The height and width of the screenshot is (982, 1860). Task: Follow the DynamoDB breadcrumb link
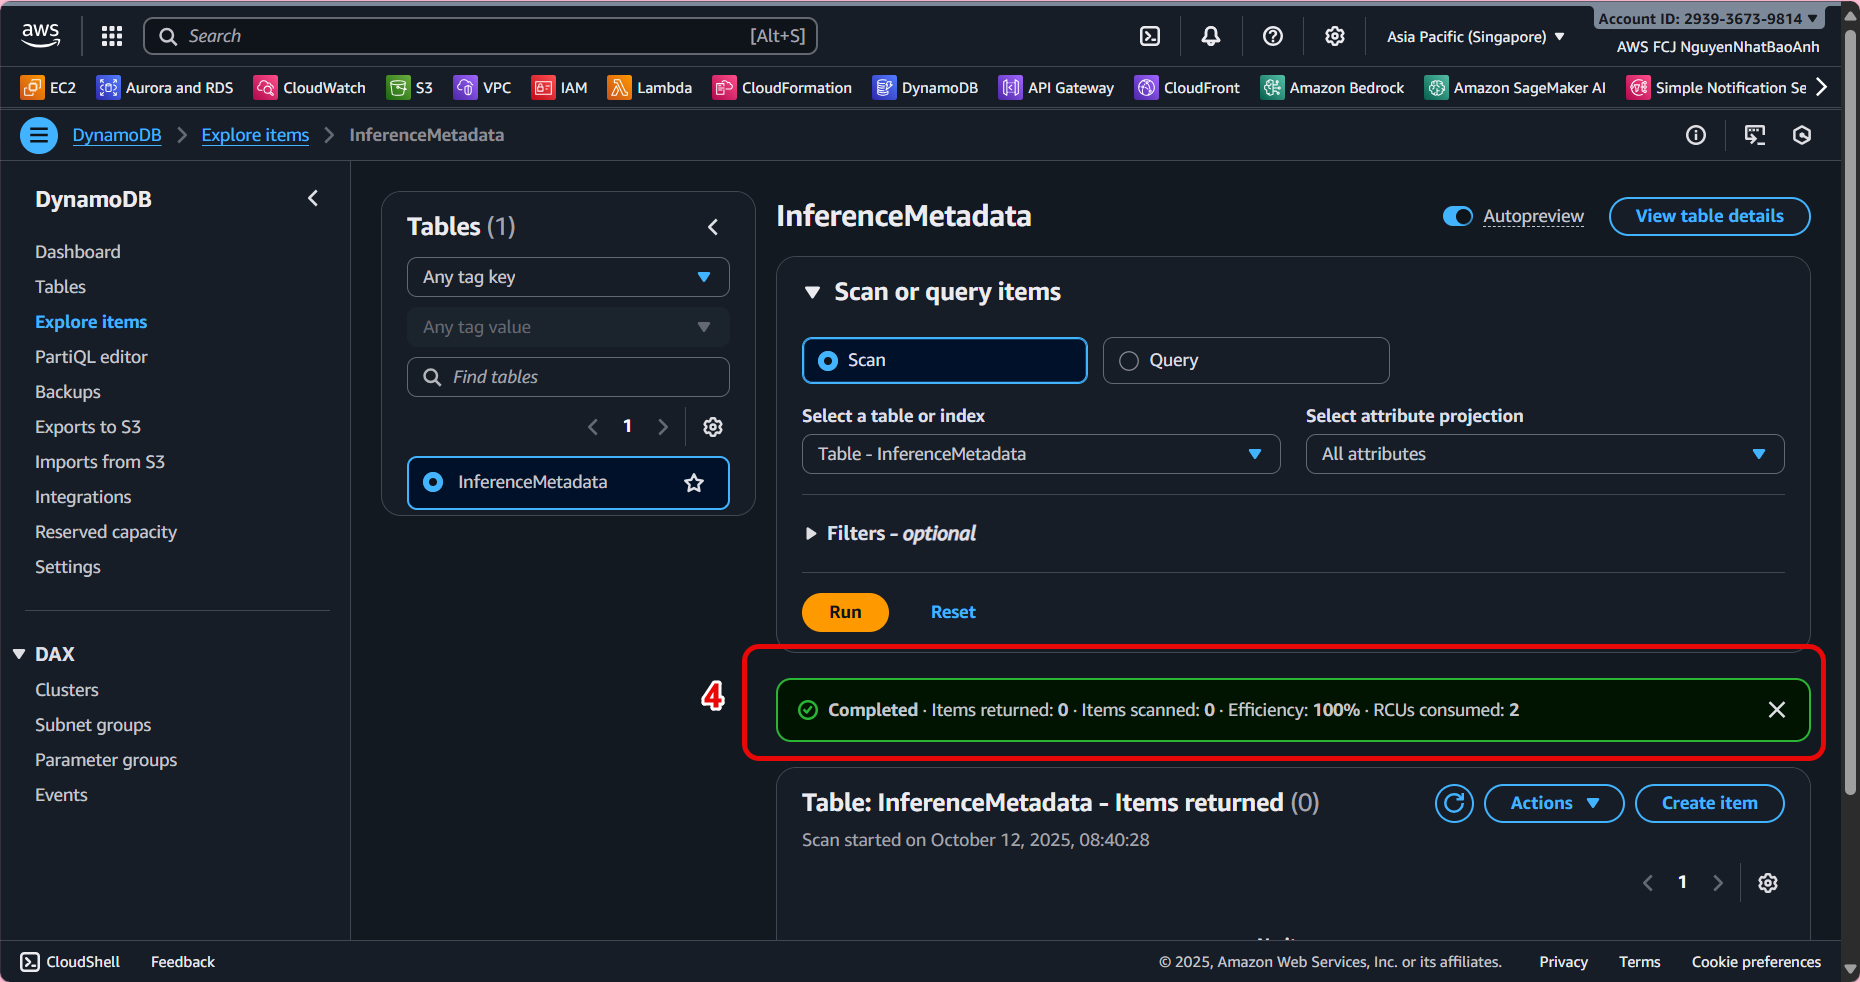tap(117, 135)
